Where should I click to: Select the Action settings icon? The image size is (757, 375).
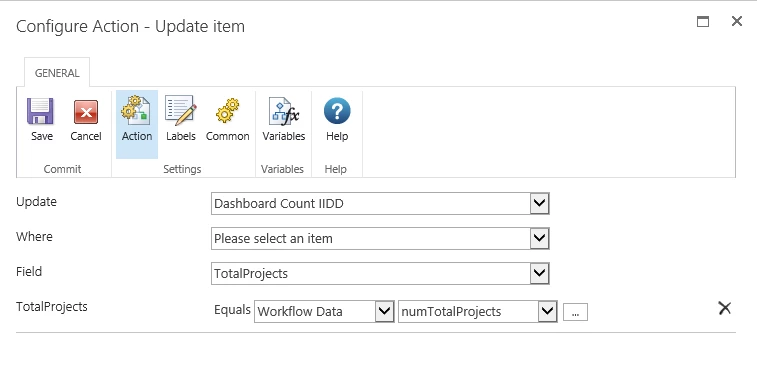pyautogui.click(x=136, y=110)
